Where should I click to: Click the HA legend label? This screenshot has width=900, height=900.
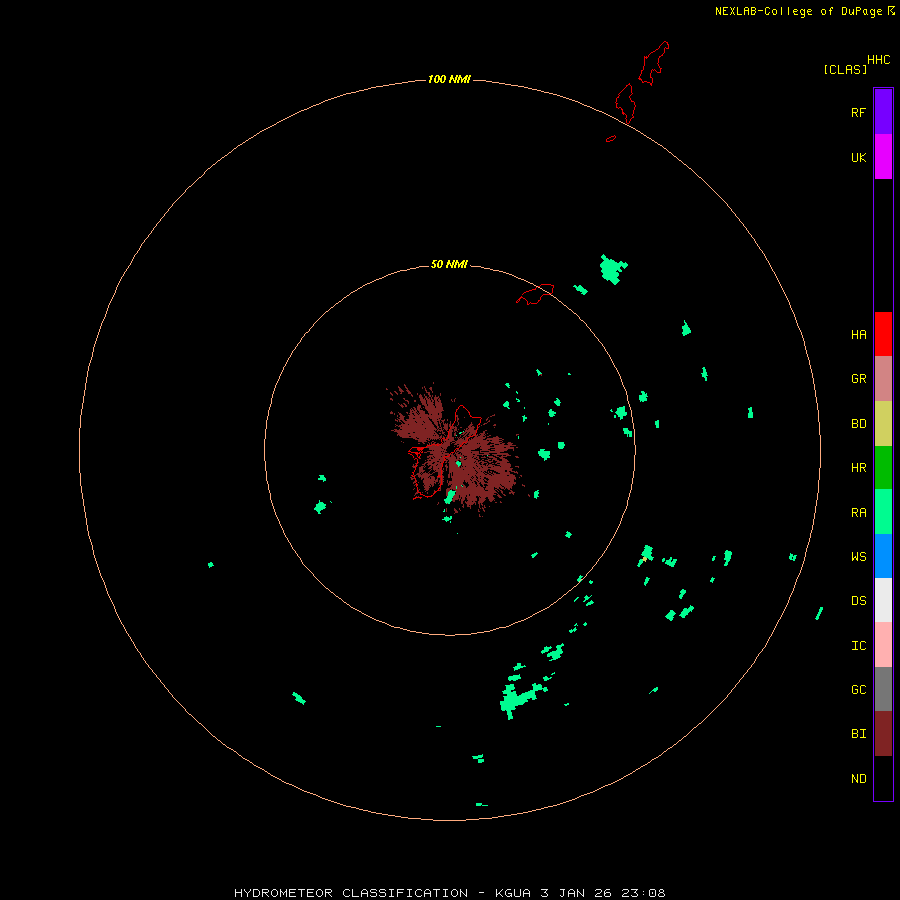coord(858,335)
